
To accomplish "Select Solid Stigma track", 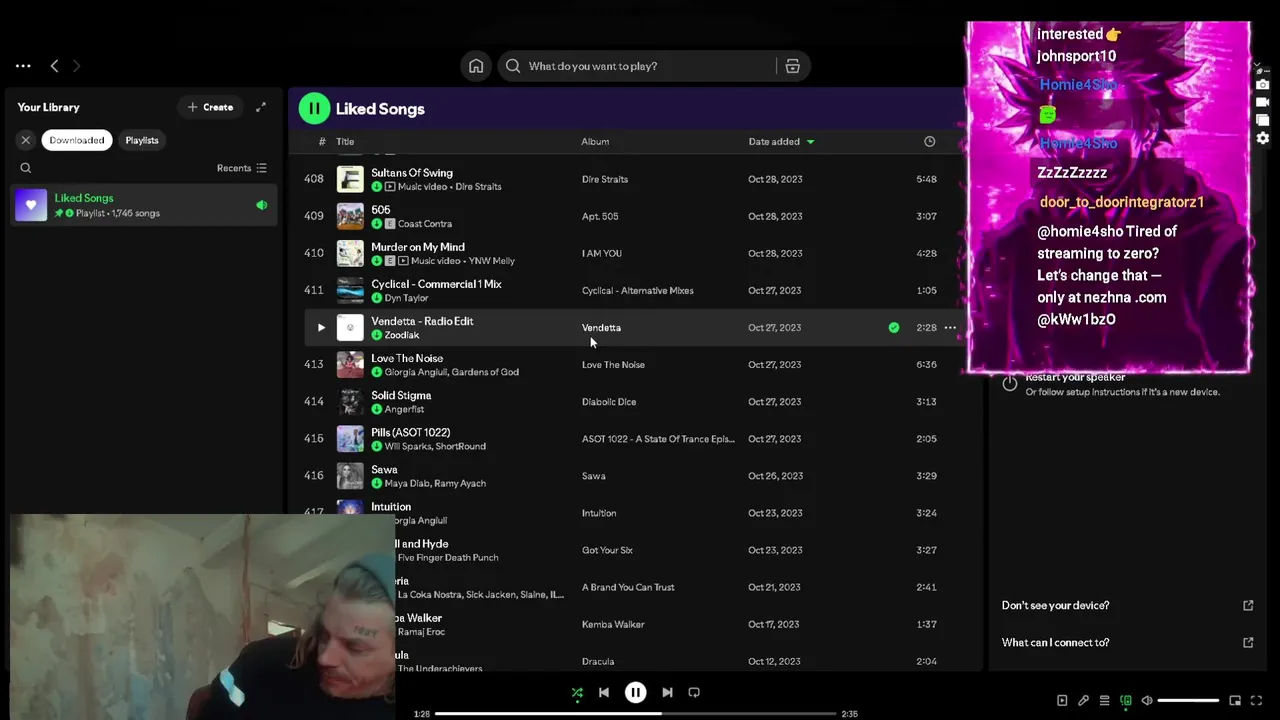I will 401,395.
